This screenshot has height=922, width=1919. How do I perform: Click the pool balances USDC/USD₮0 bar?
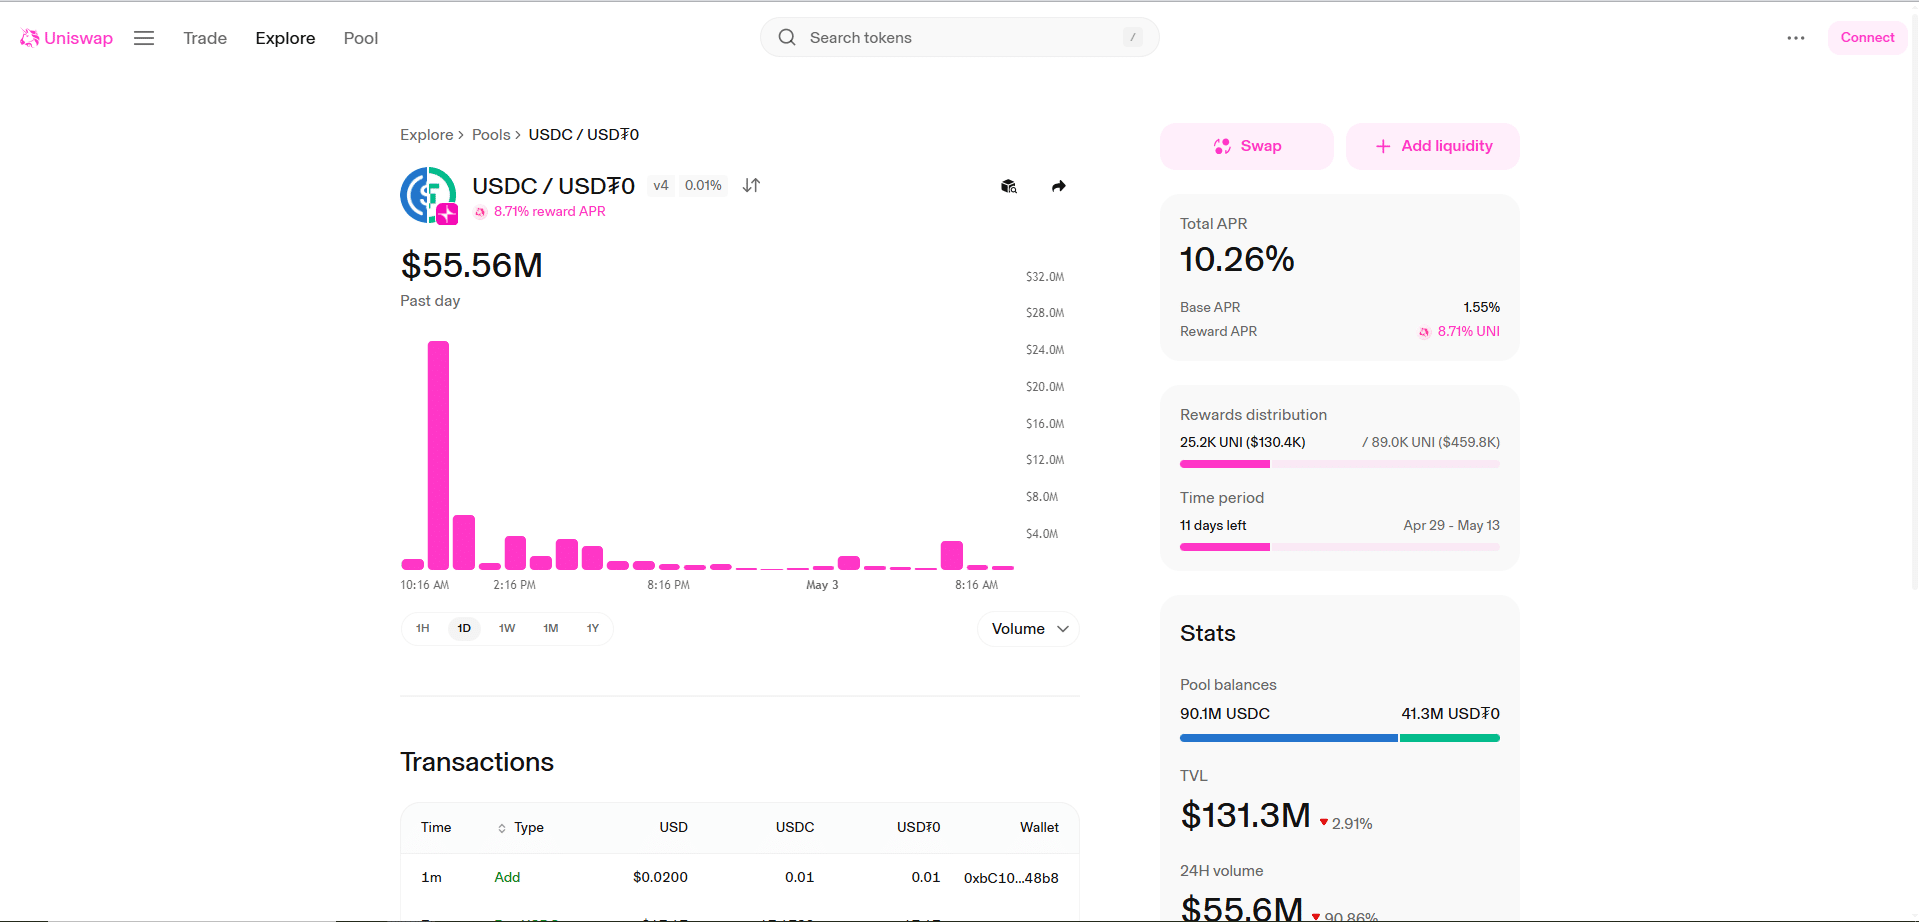pos(1339,738)
